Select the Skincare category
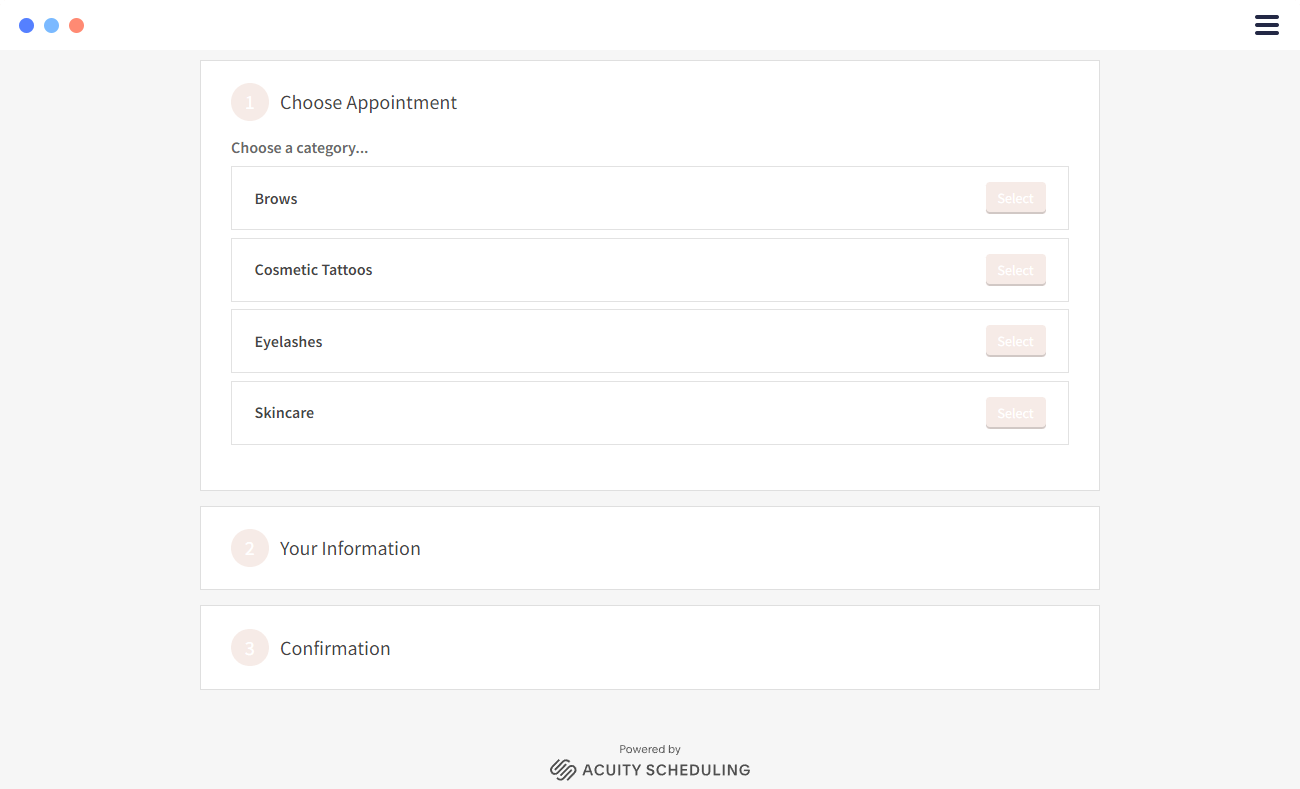This screenshot has width=1300, height=789. pyautogui.click(x=1015, y=412)
